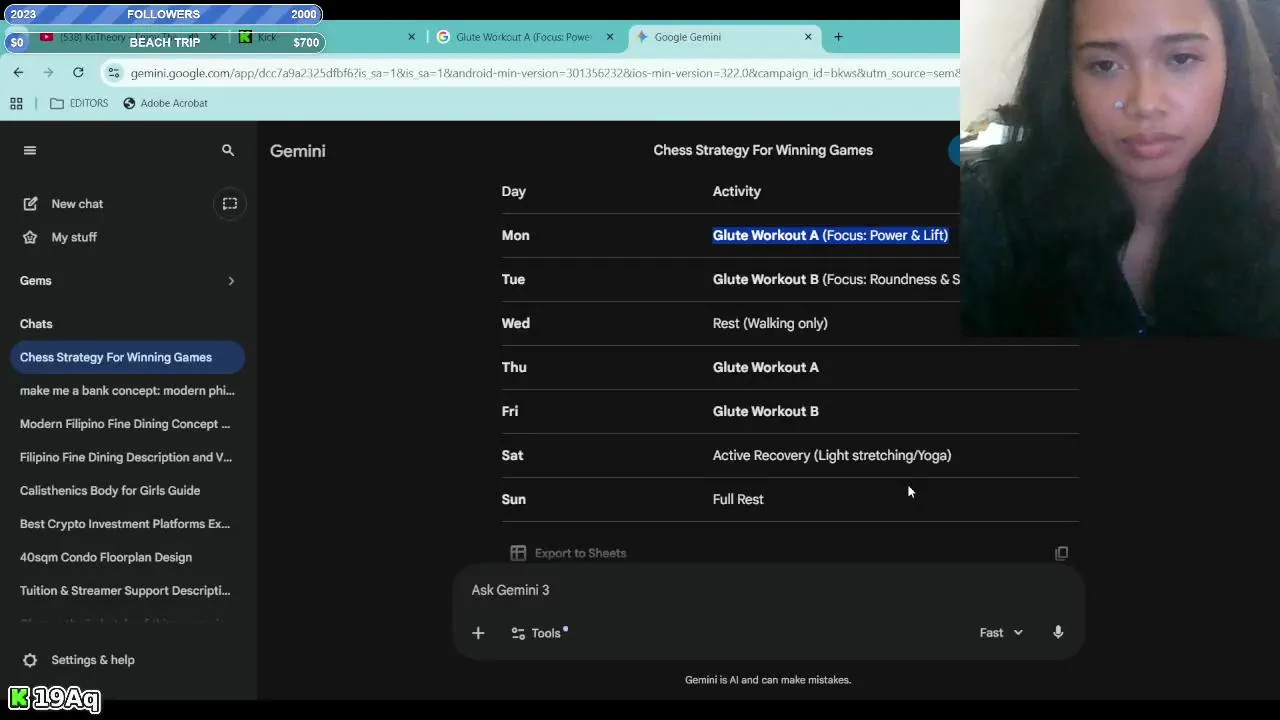
Task: Click the New chat pencil icon
Action: pos(30,204)
